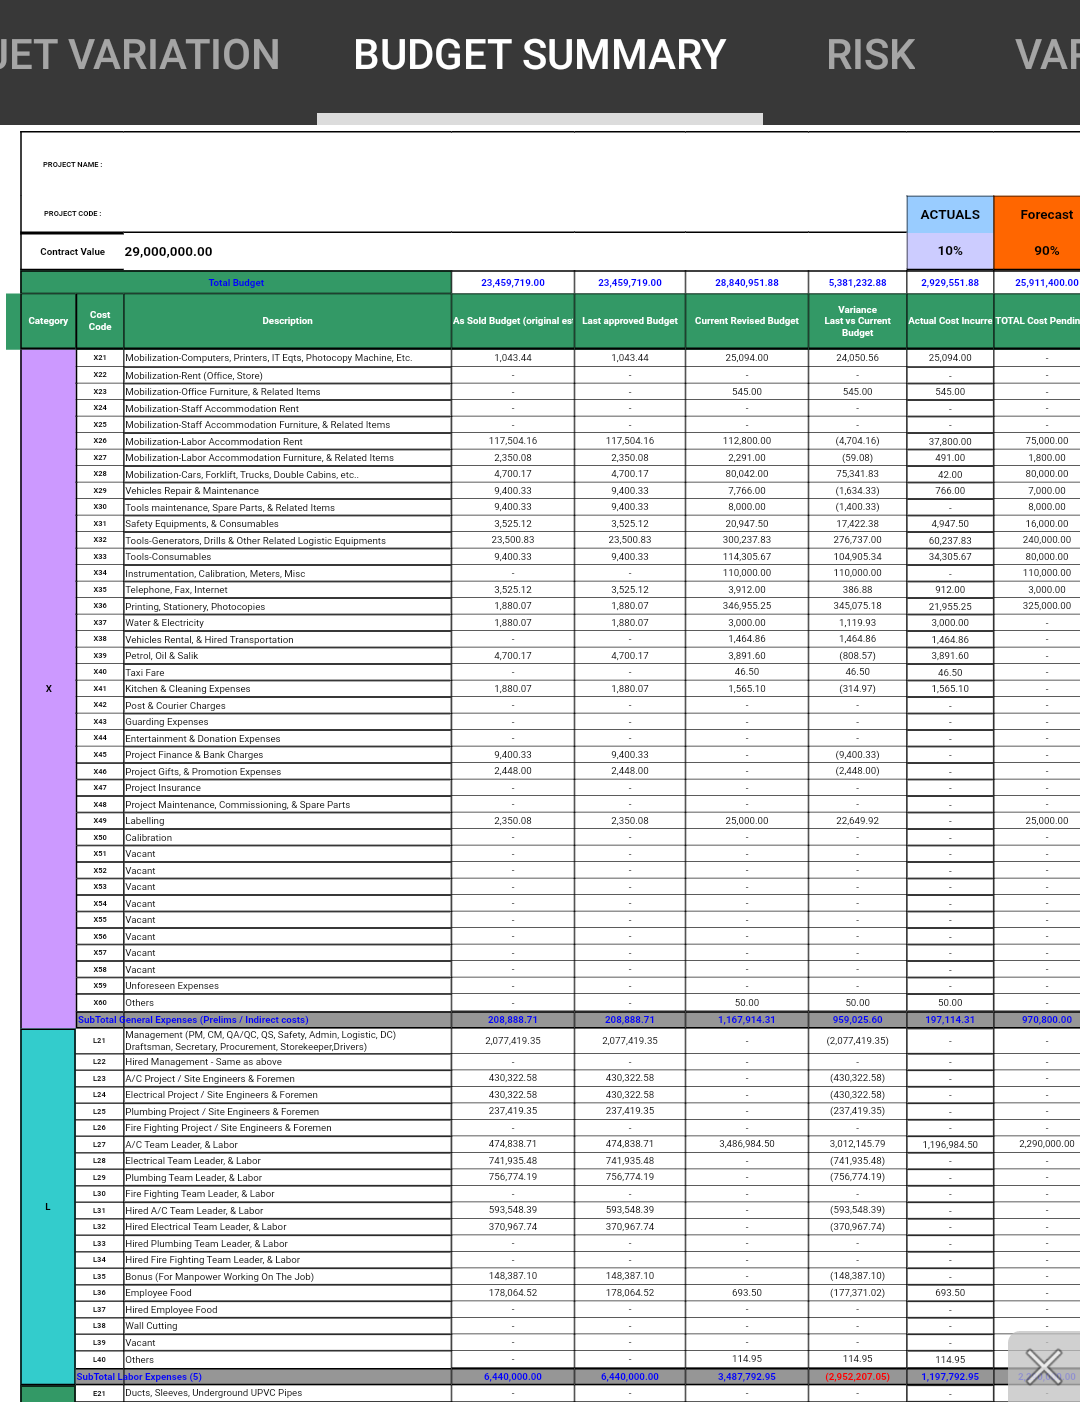Click the total 28,840,951.88 in Total Budget row
The height and width of the screenshot is (1402, 1080).
pos(747,283)
